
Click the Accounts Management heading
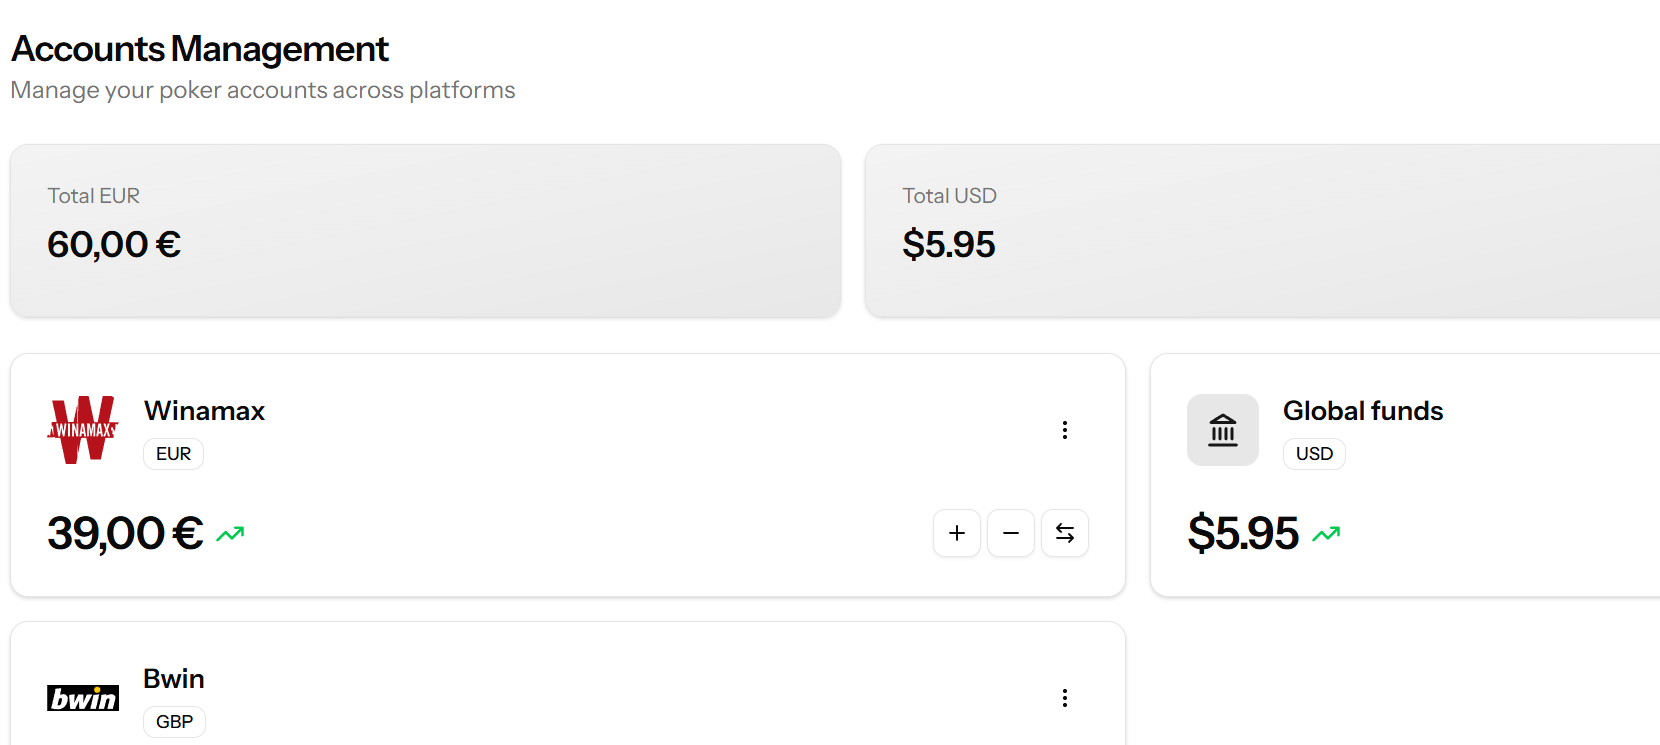point(200,49)
